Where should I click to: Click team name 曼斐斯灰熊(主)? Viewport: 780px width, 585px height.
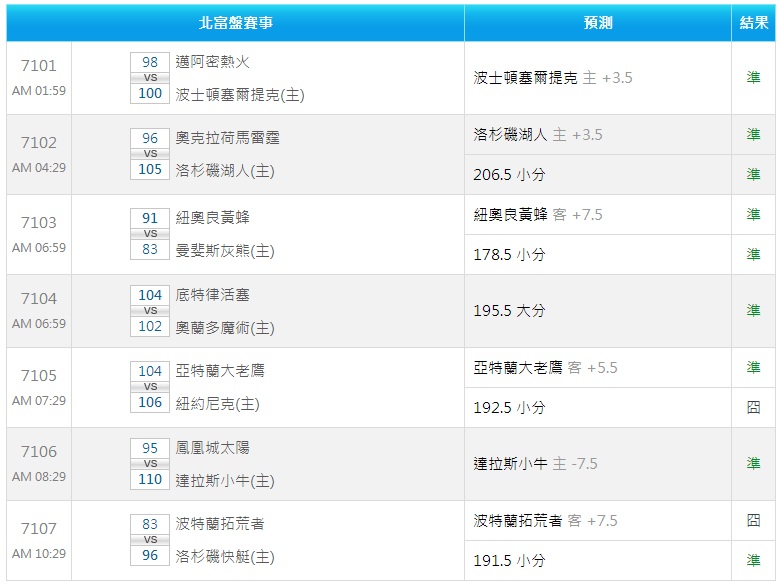point(225,251)
